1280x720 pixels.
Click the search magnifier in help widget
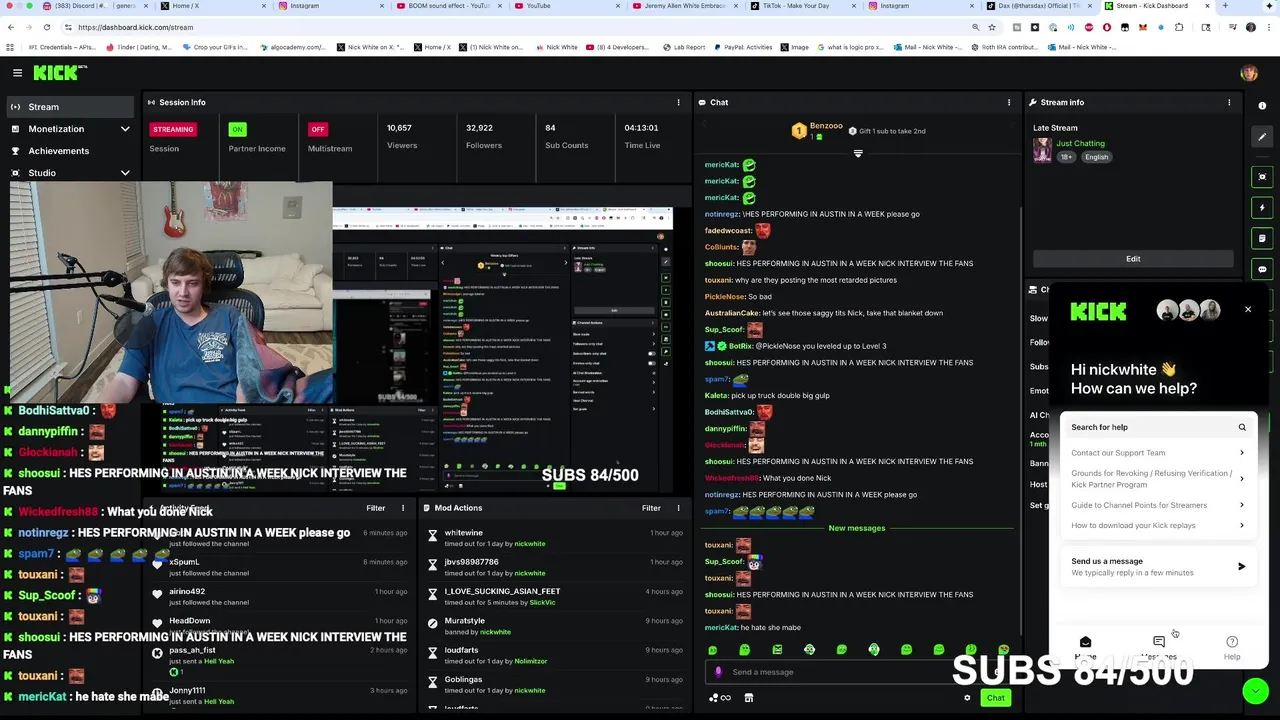[x=1242, y=427]
